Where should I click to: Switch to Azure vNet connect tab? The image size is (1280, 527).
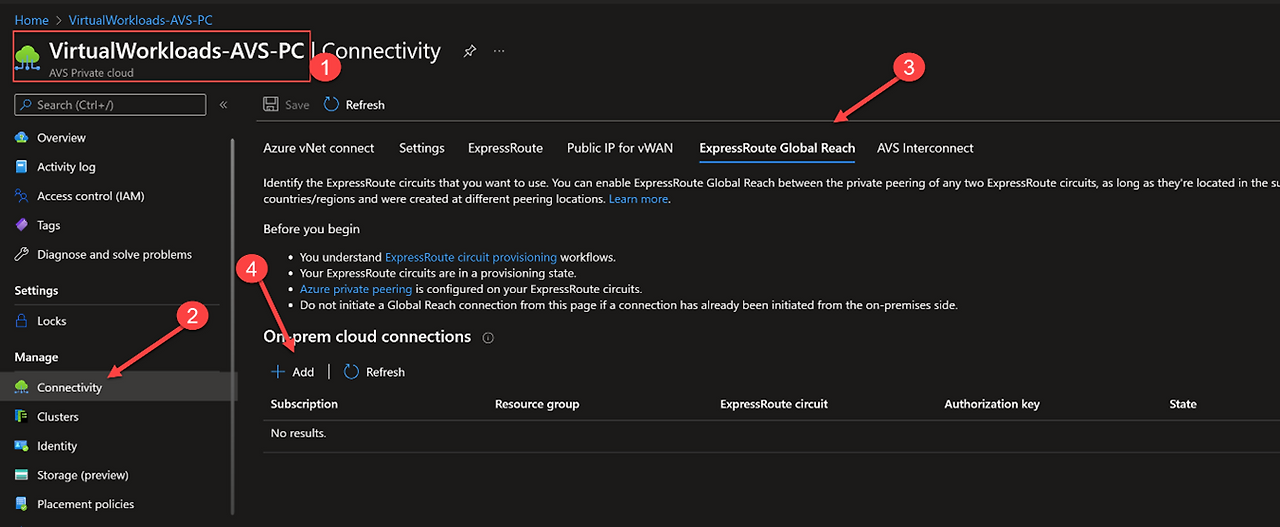pyautogui.click(x=319, y=148)
